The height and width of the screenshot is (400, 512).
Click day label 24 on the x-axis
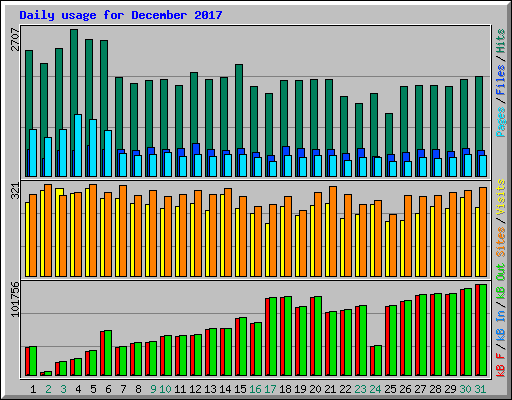375,389
